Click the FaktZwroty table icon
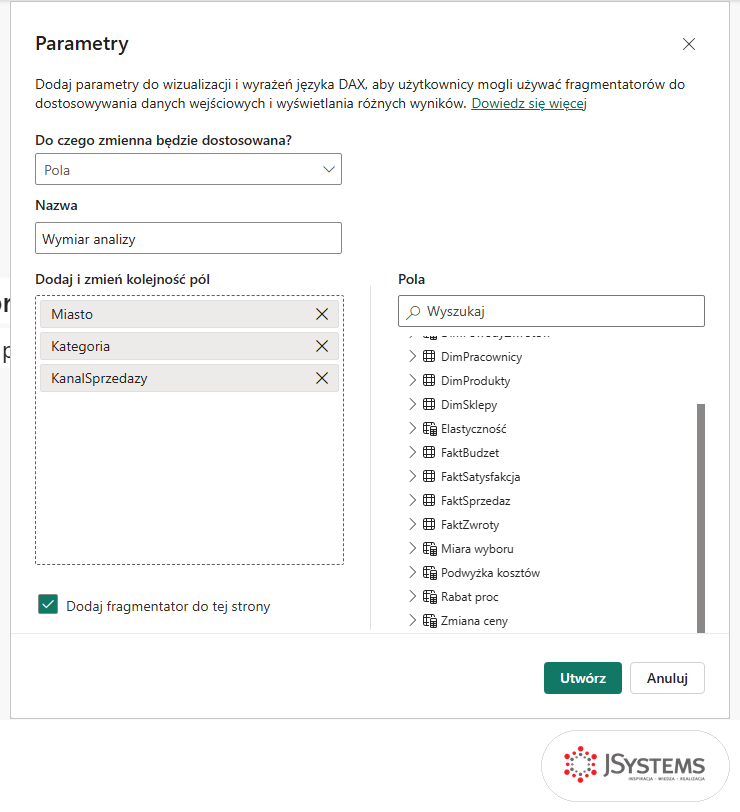 pos(429,524)
